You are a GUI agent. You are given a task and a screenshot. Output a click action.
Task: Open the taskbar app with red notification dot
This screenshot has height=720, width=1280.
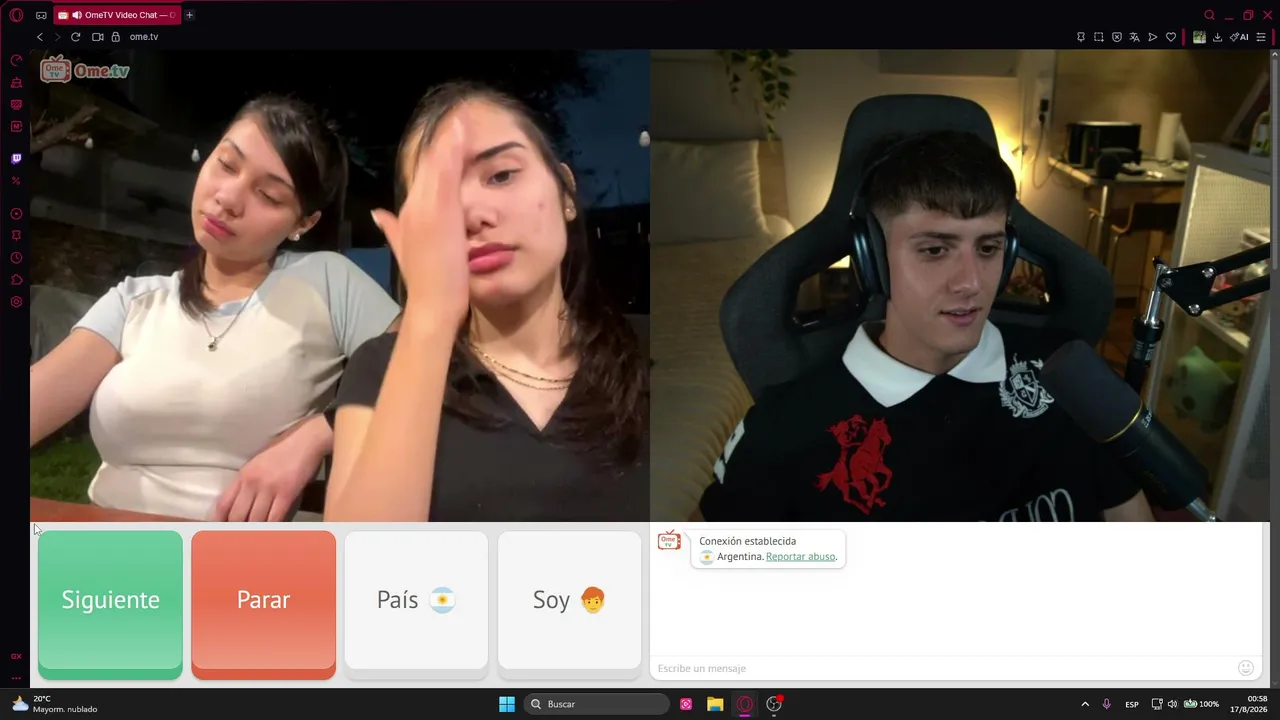point(774,704)
